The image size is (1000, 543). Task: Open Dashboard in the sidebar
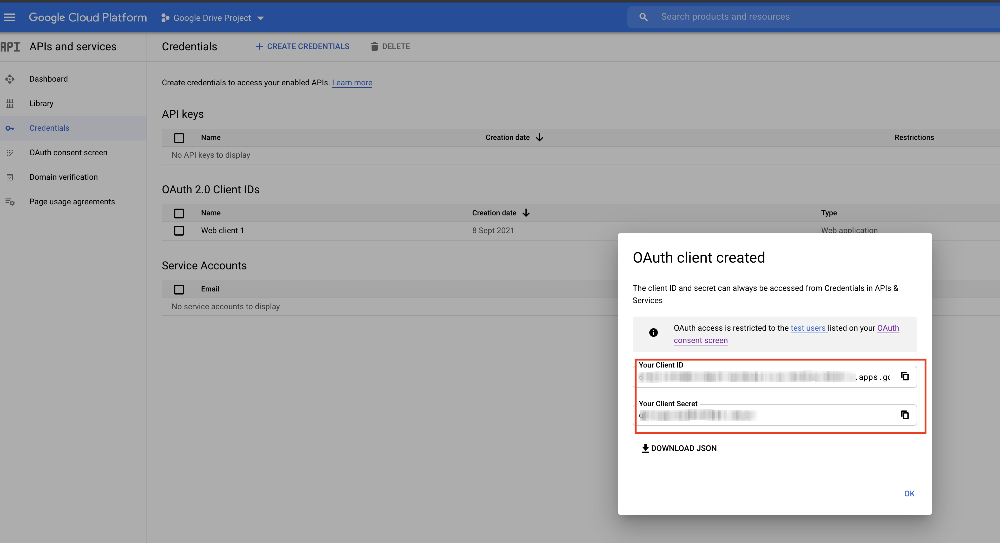point(48,79)
